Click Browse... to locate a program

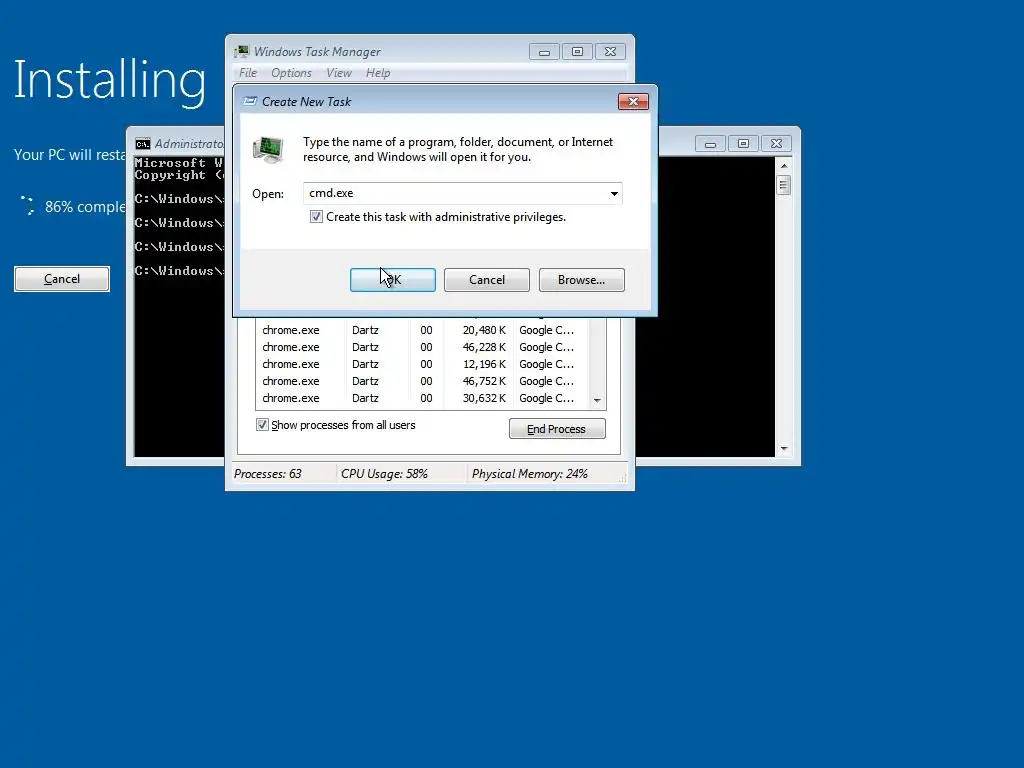coord(581,280)
